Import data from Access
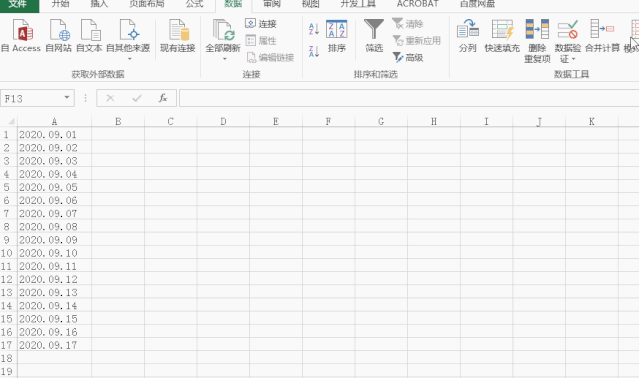Viewport: 639px width, 378px height. point(21,36)
